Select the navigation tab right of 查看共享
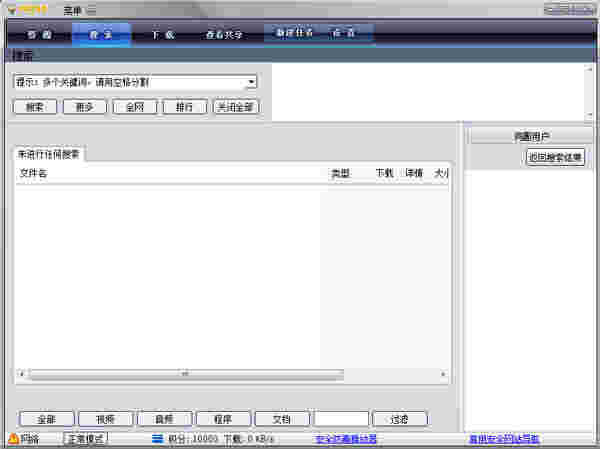This screenshot has width=600, height=449. click(294, 33)
